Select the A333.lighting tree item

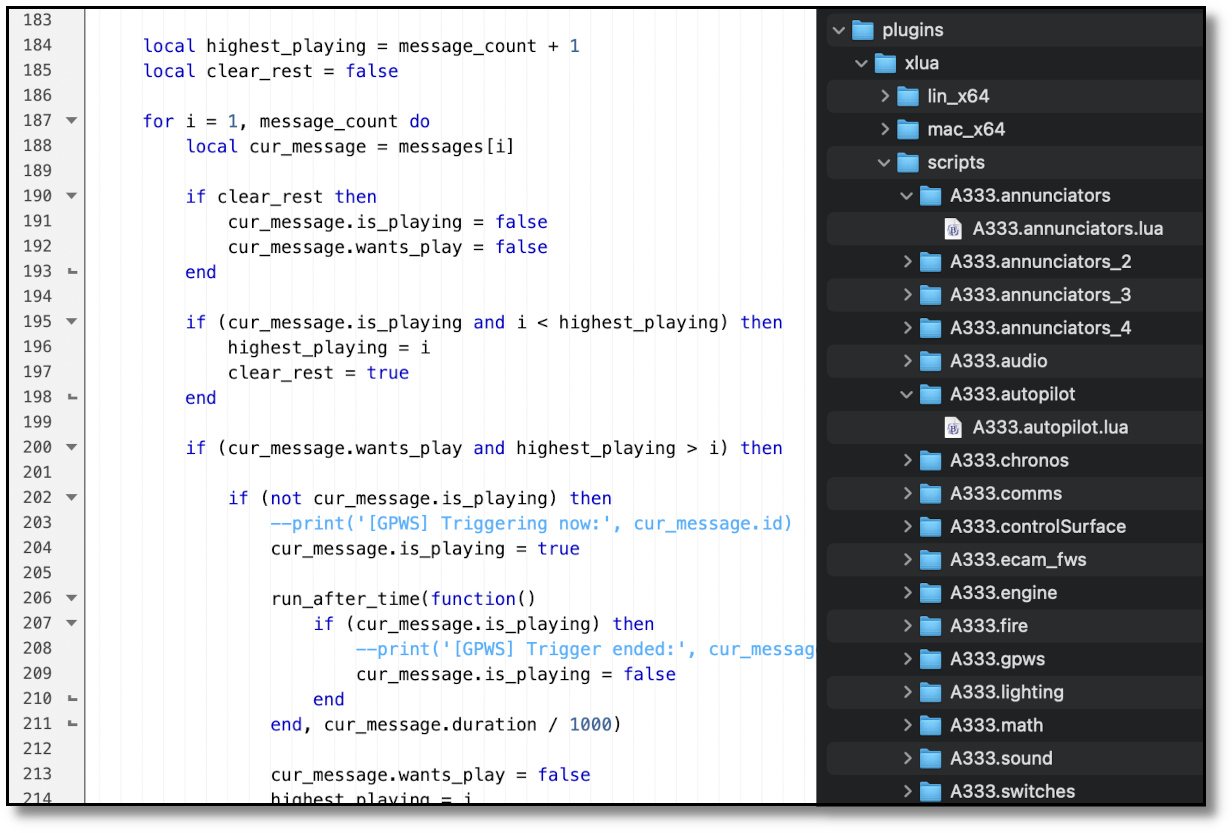pyautogui.click(x=1006, y=692)
